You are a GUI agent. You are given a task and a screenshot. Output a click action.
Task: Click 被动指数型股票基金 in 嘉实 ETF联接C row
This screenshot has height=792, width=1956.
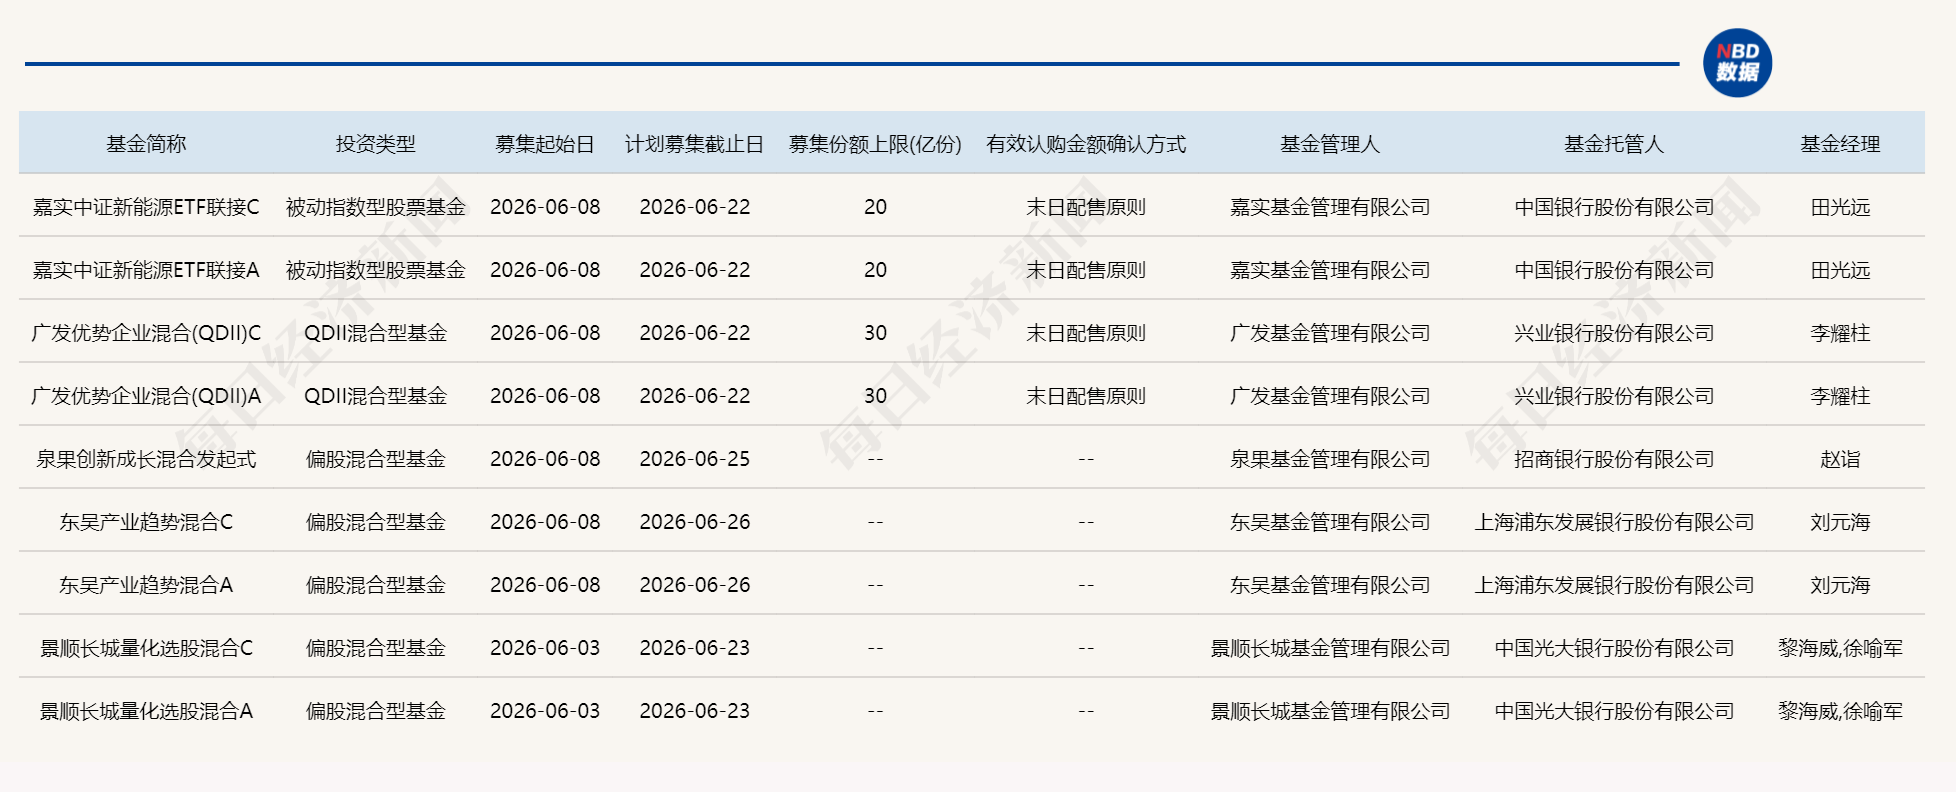point(375,207)
